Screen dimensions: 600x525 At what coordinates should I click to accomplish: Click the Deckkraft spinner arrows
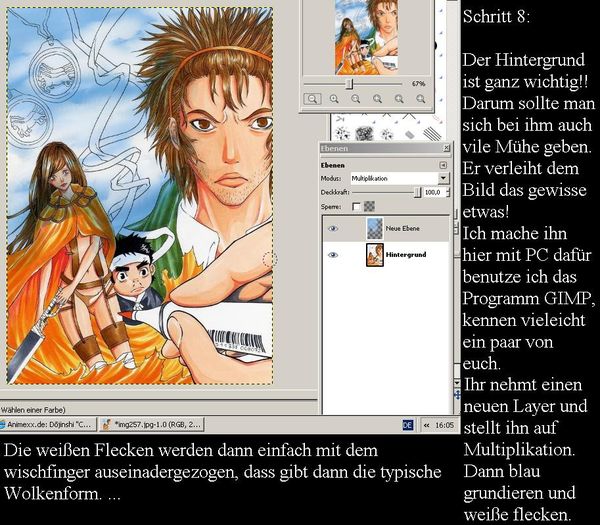point(448,192)
